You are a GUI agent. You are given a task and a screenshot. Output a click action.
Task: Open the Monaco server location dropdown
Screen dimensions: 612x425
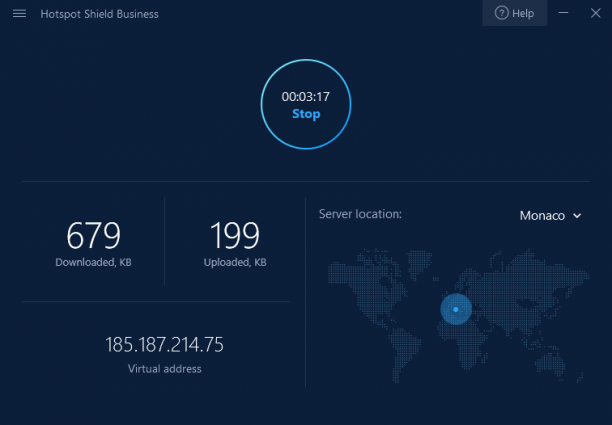(x=550, y=215)
